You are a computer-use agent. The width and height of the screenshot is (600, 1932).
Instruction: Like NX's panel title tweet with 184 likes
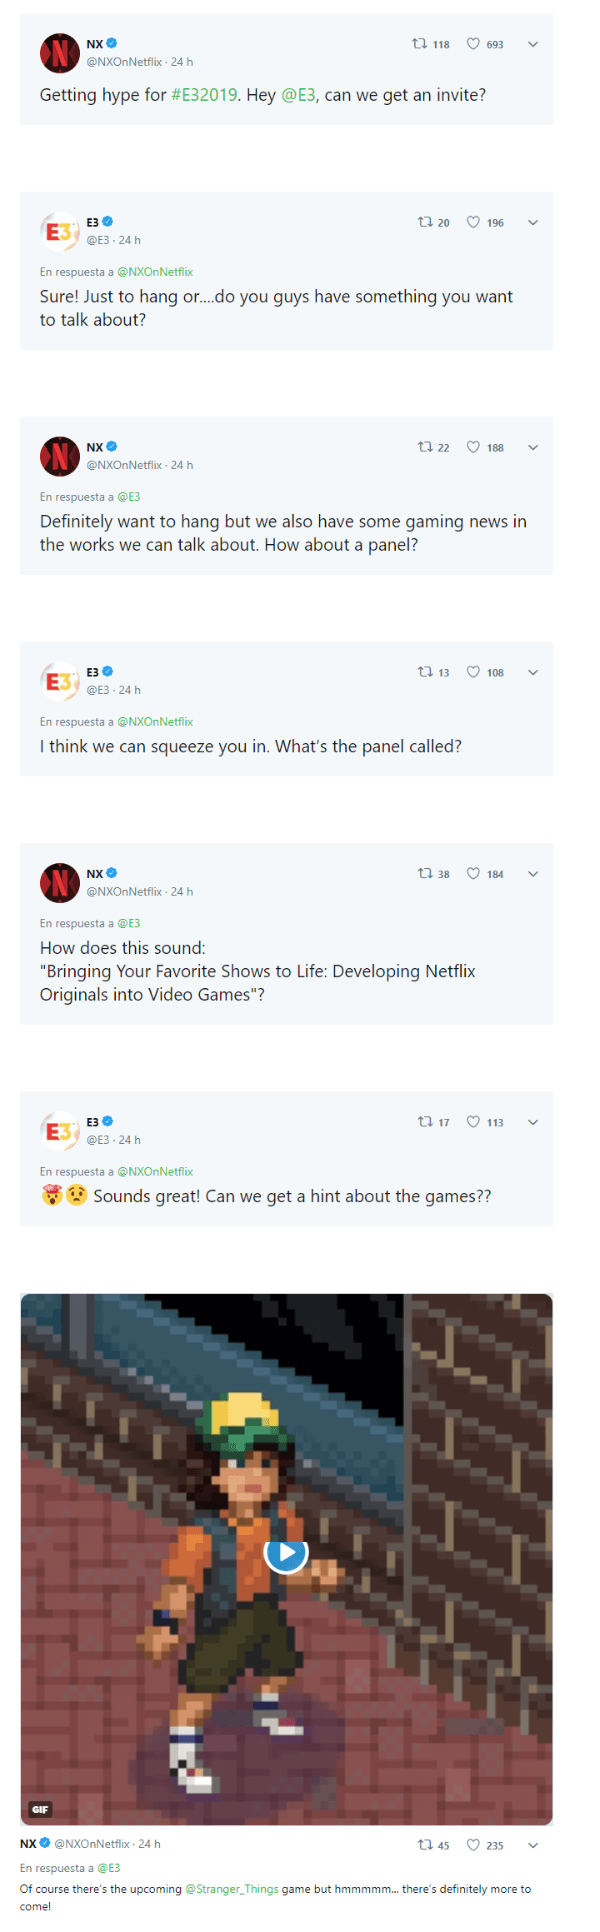click(x=474, y=873)
